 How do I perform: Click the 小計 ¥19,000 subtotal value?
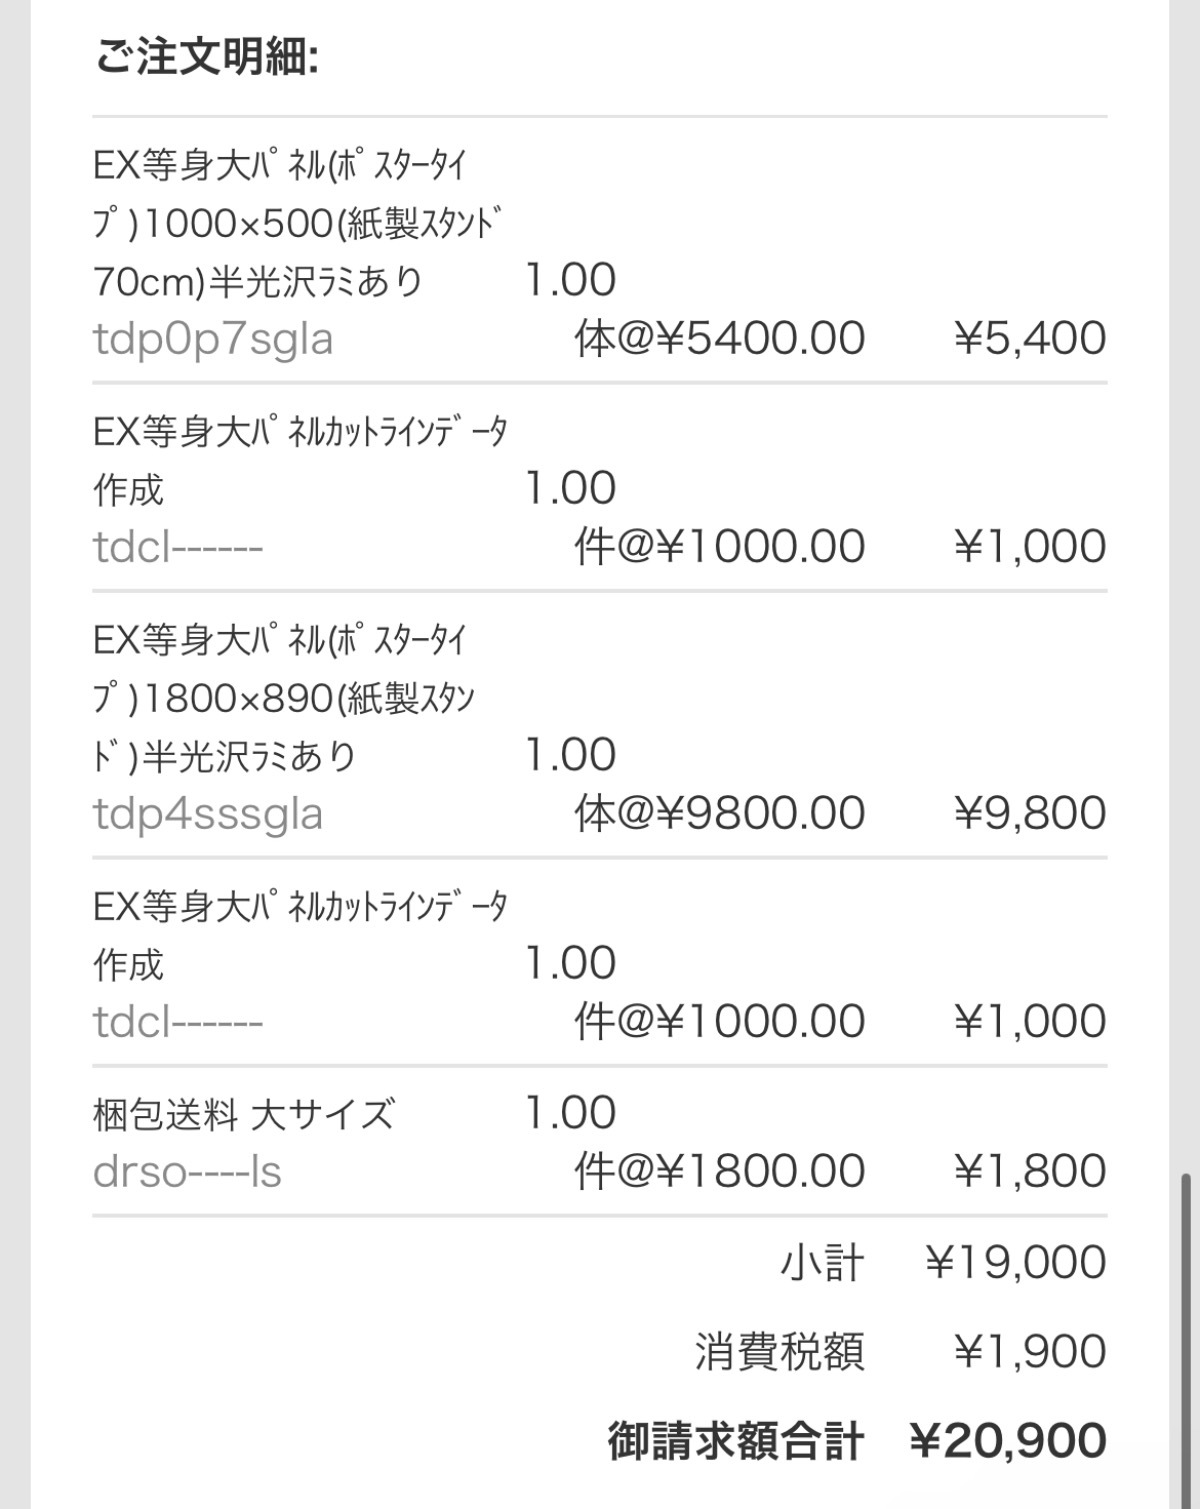[x=1016, y=1263]
